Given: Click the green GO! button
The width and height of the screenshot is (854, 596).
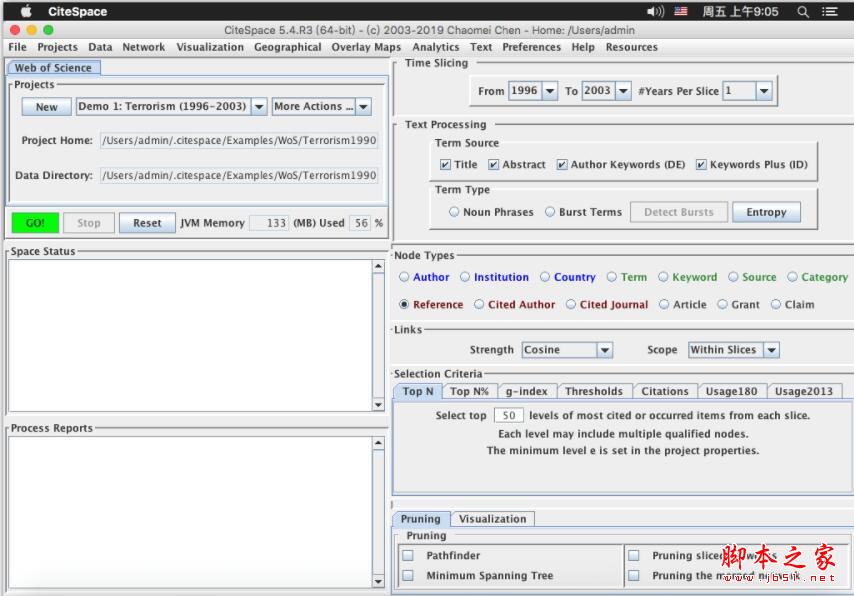Looking at the screenshot, I should 35,223.
